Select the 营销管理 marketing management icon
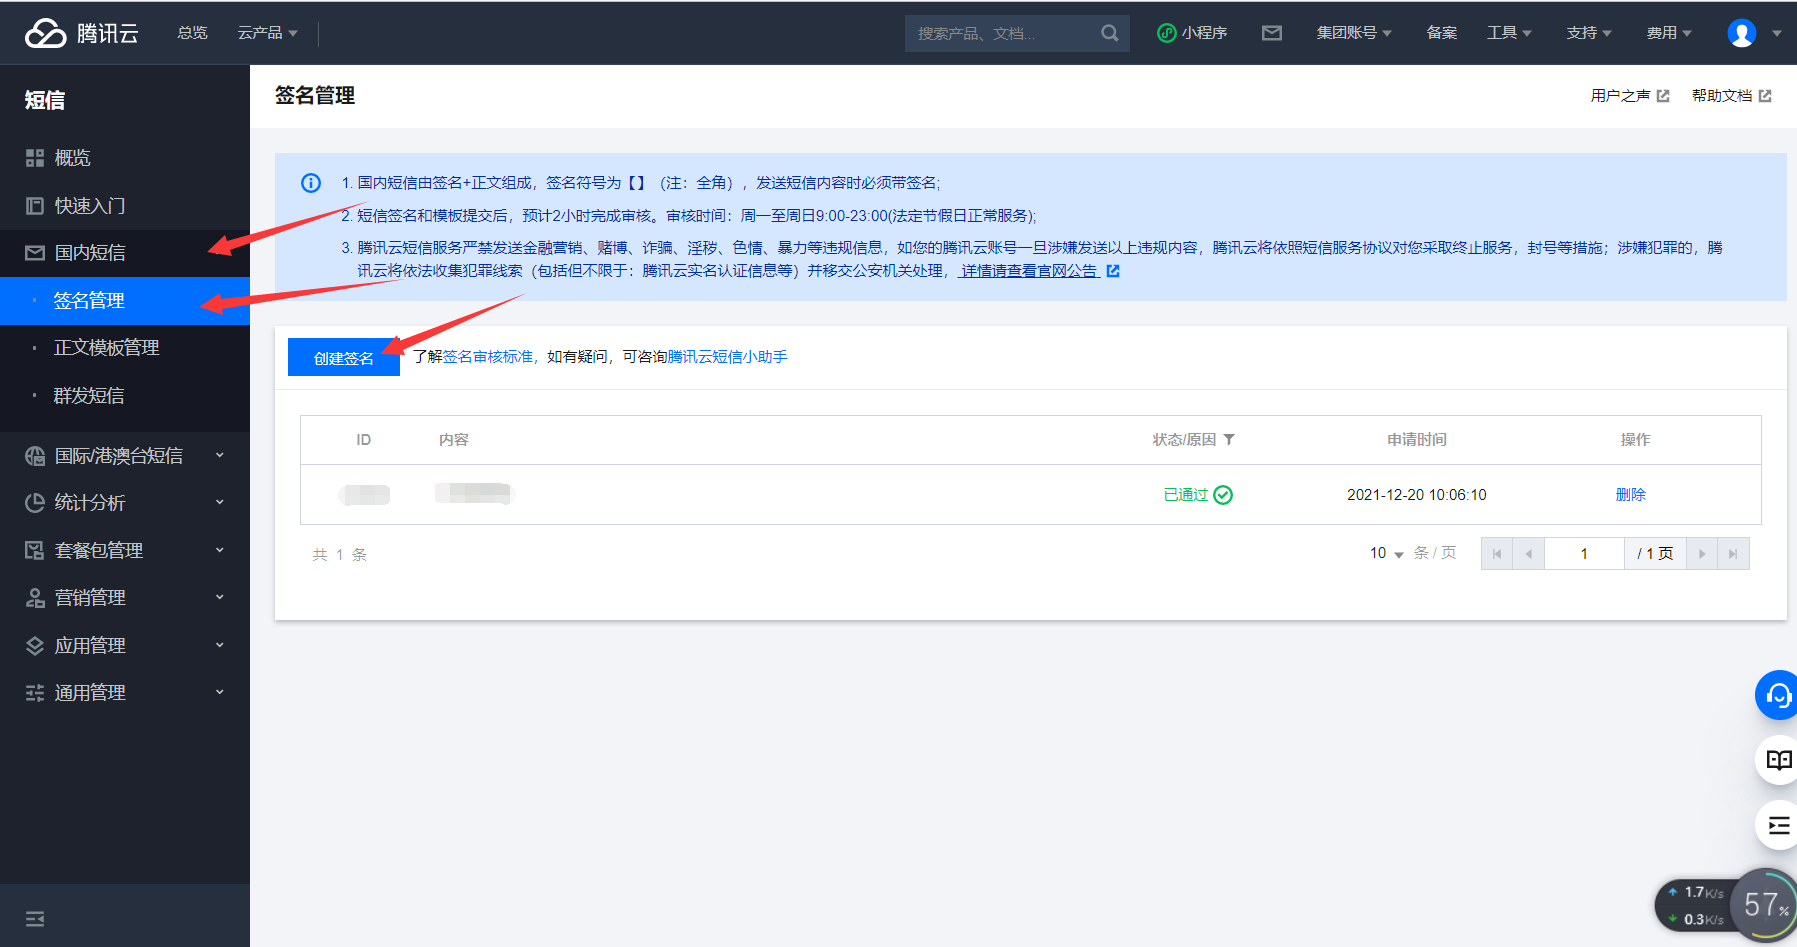Image resolution: width=1797 pixels, height=947 pixels. [x=33, y=597]
